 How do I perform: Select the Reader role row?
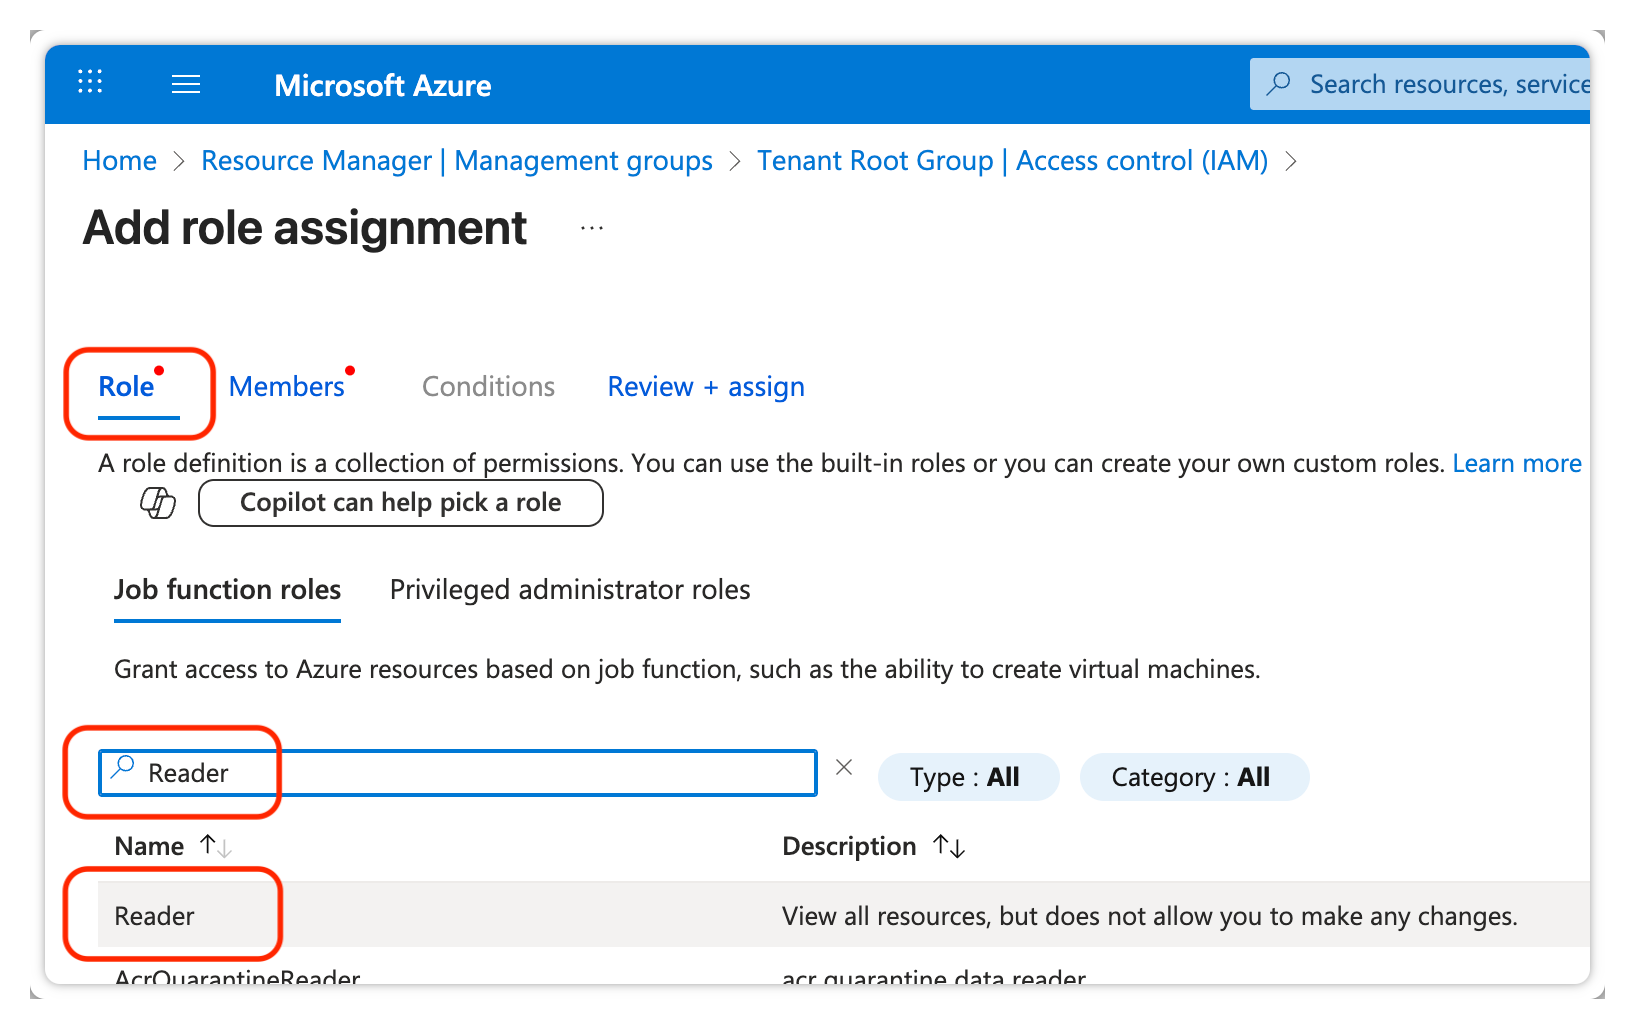click(x=844, y=915)
